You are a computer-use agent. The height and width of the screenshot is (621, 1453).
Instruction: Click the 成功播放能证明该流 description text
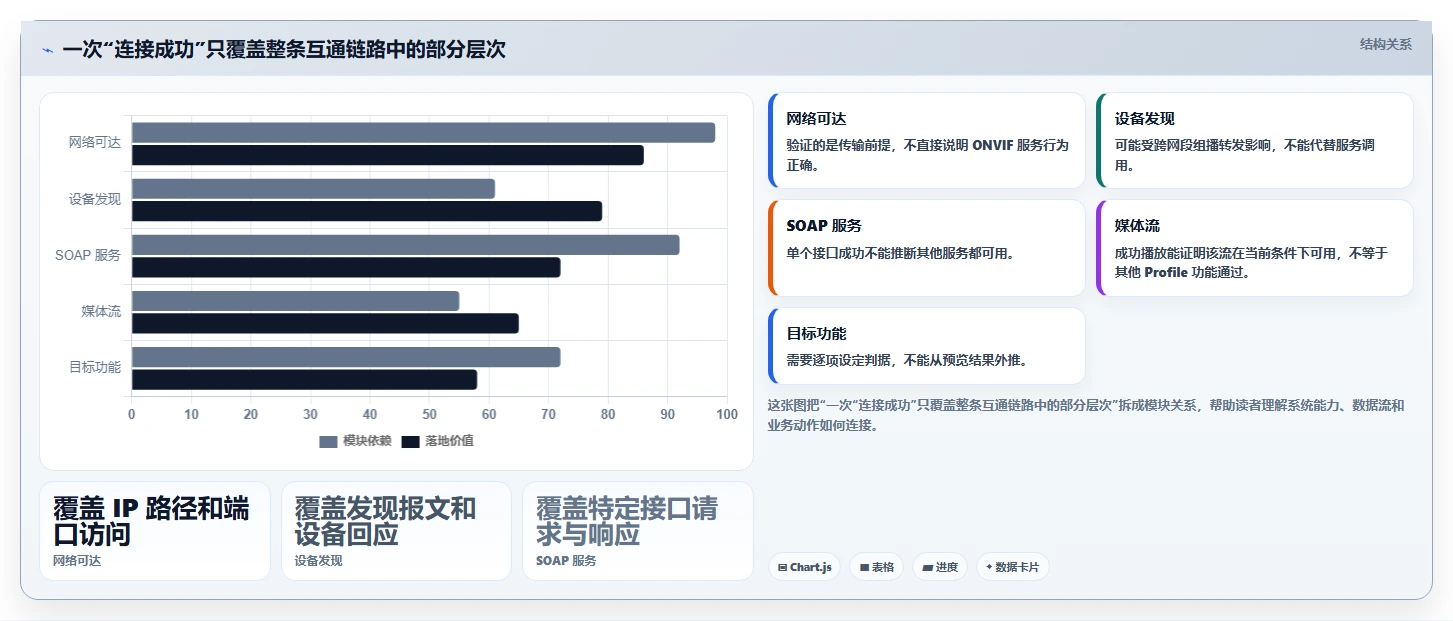tap(1252, 262)
